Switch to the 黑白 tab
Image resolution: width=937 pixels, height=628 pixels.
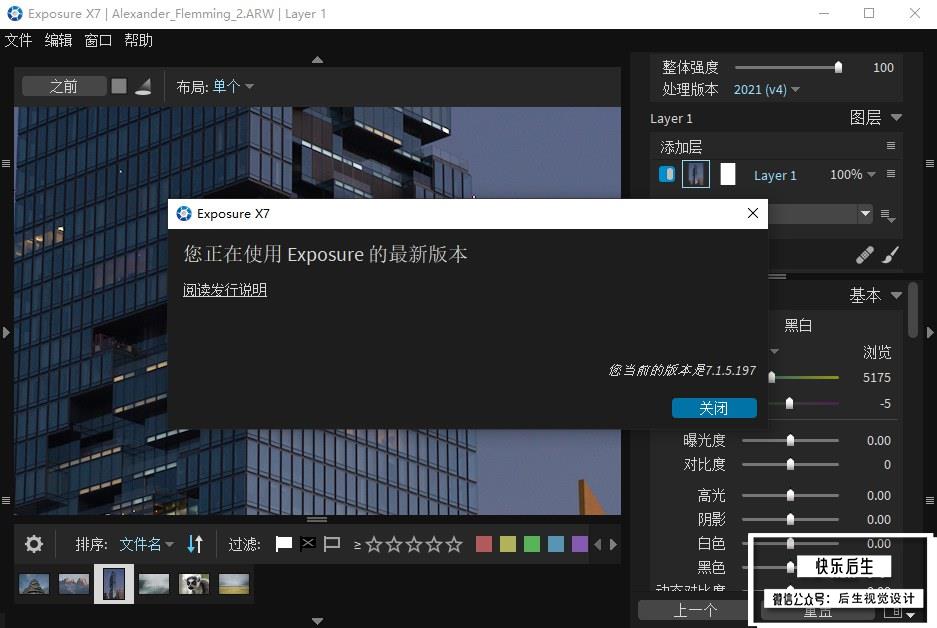tap(798, 325)
